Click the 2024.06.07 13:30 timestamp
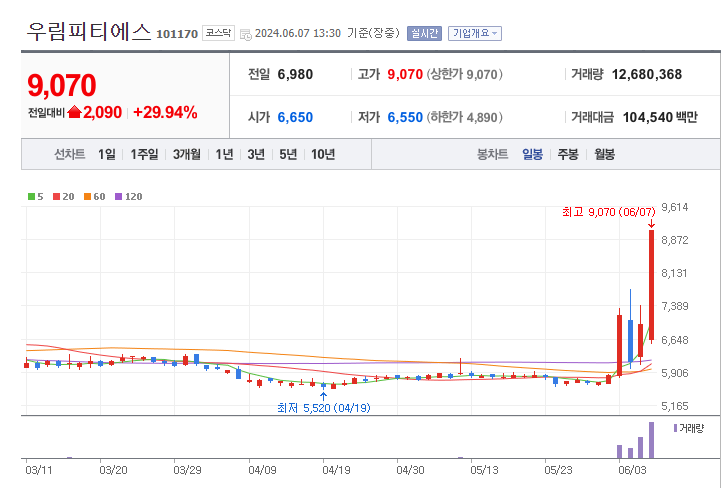This screenshot has width=721, height=488. pos(298,34)
